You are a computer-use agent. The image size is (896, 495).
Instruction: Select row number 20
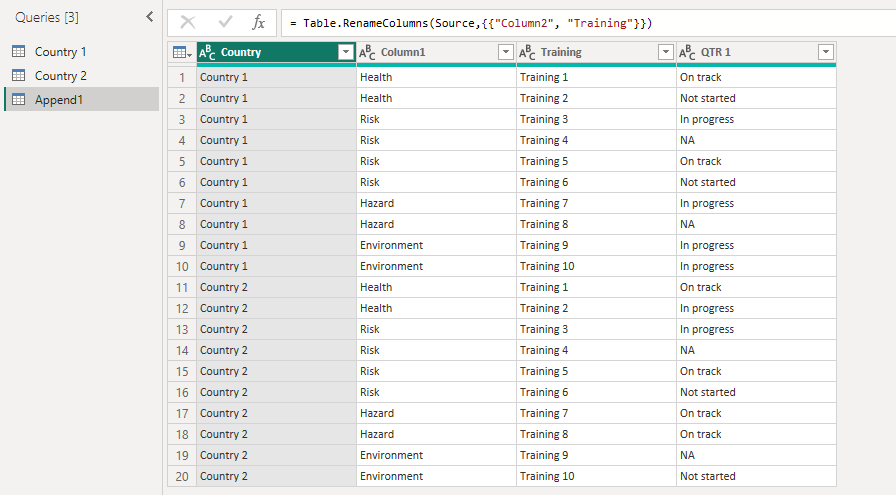click(182, 476)
